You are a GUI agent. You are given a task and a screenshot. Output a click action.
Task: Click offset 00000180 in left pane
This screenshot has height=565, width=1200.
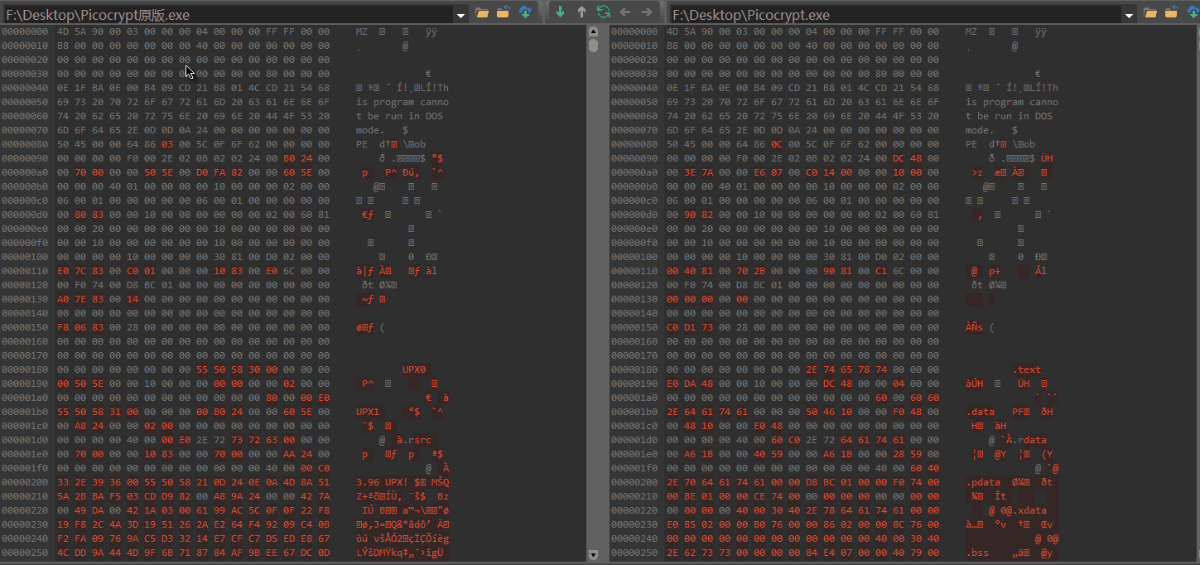click(x=25, y=370)
